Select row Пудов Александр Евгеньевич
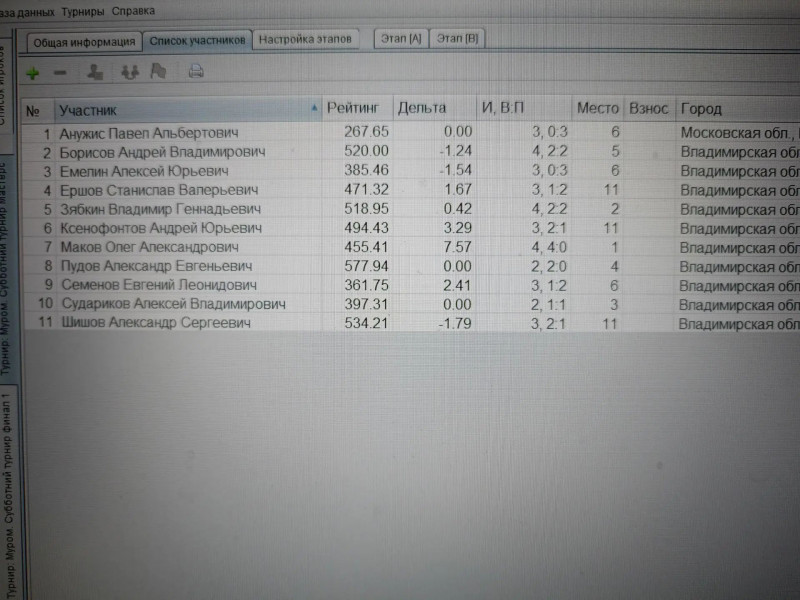 click(411, 266)
